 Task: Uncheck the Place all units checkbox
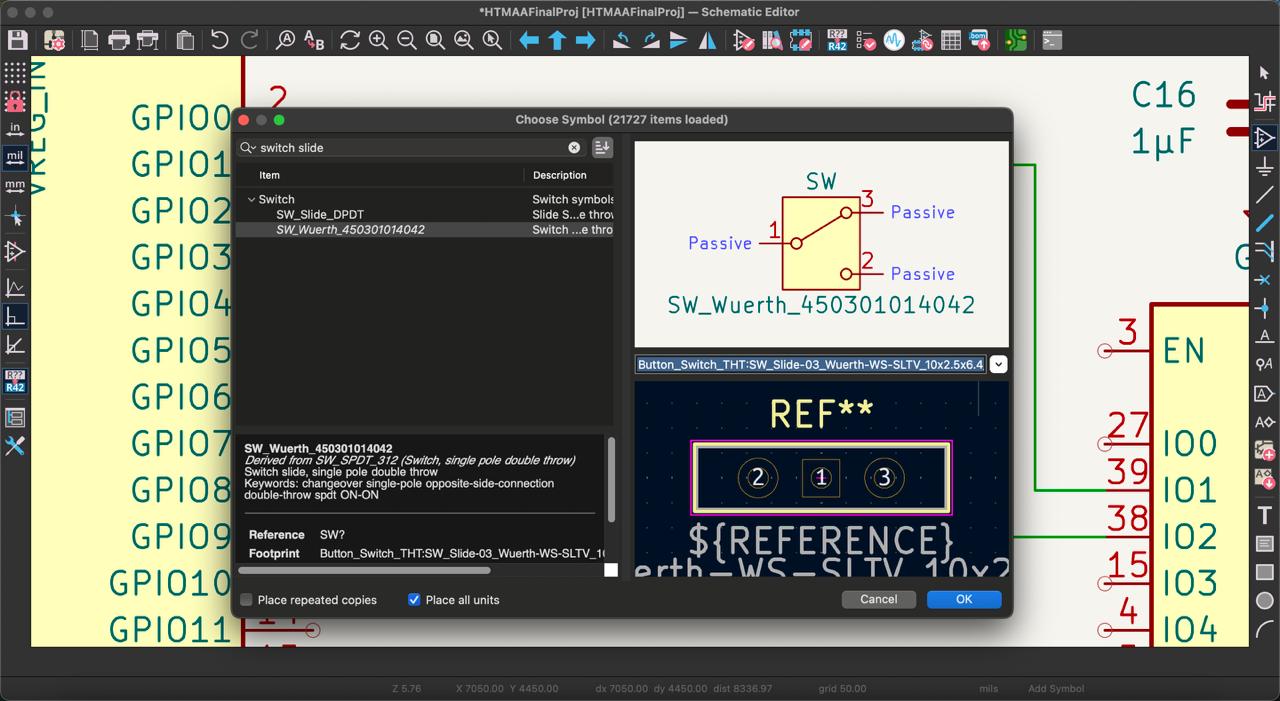414,600
